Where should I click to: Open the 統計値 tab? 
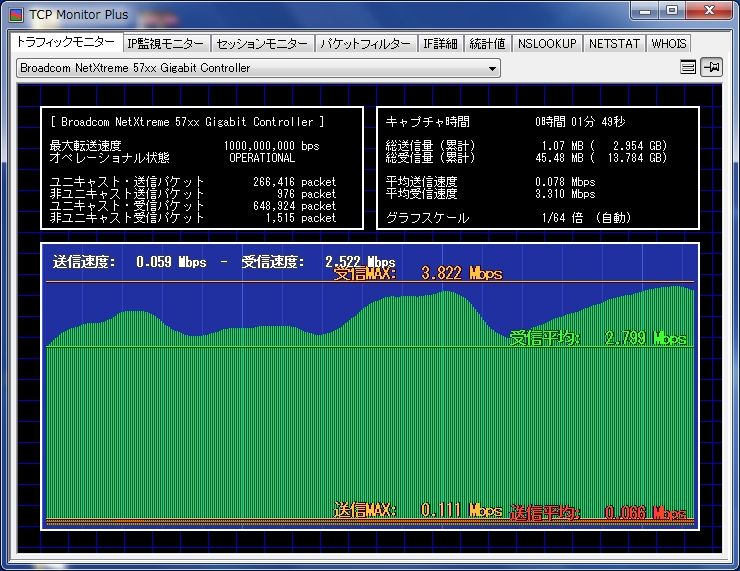coord(488,44)
